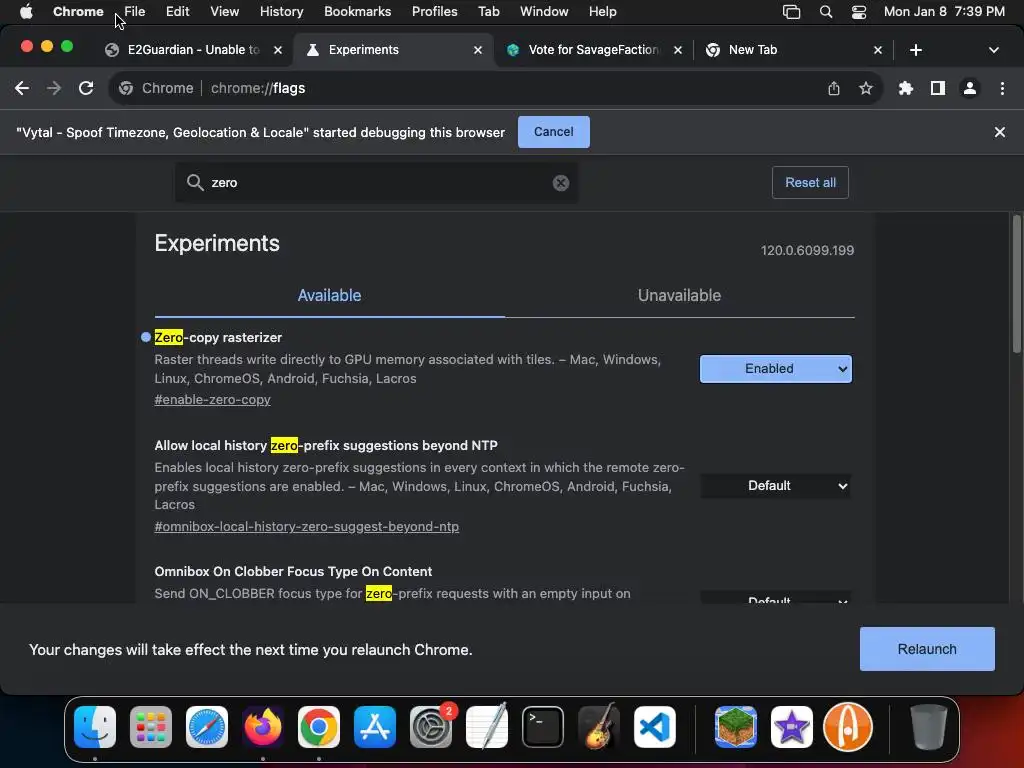1024x768 pixels.
Task: Toggle the side panel icon
Action: pyautogui.click(x=938, y=88)
